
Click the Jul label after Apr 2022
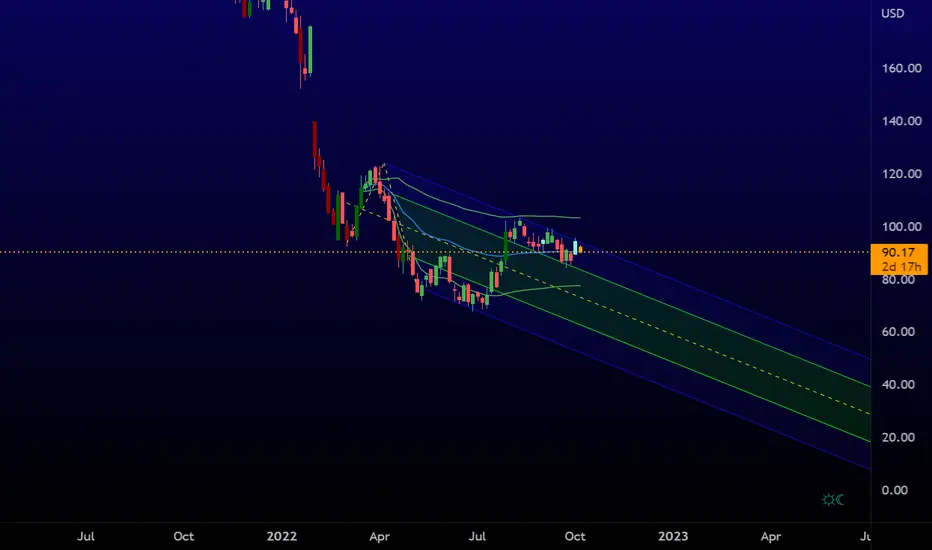477,536
